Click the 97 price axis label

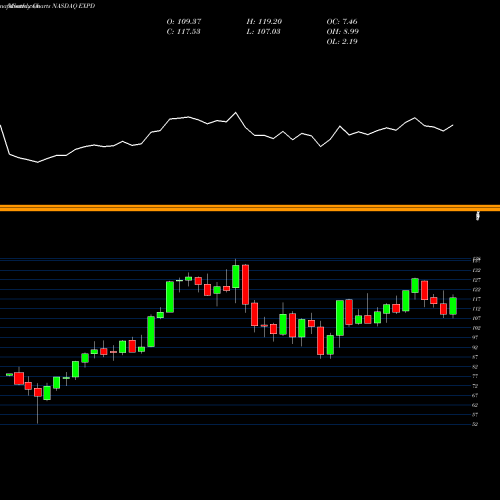point(476,338)
